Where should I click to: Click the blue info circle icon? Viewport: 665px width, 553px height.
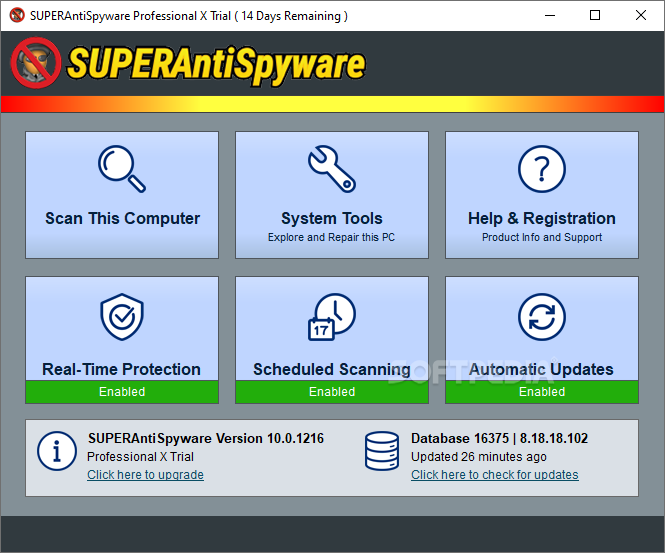[x=56, y=451]
